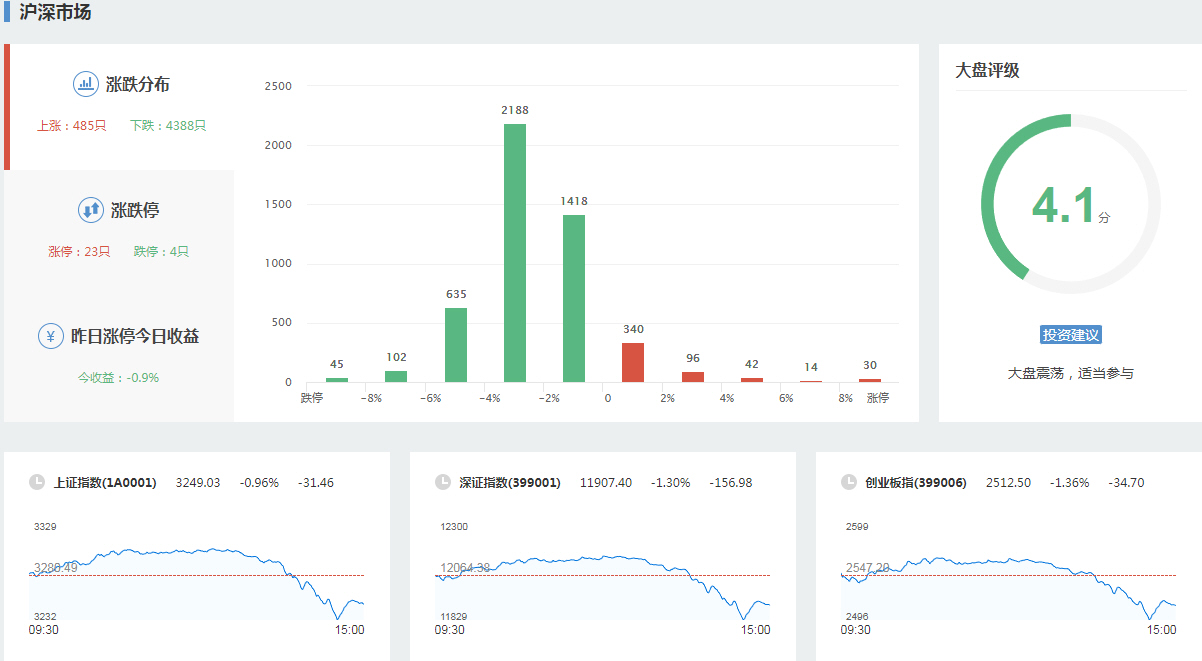
Task: Click the 635 green bar in chart
Action: (456, 344)
